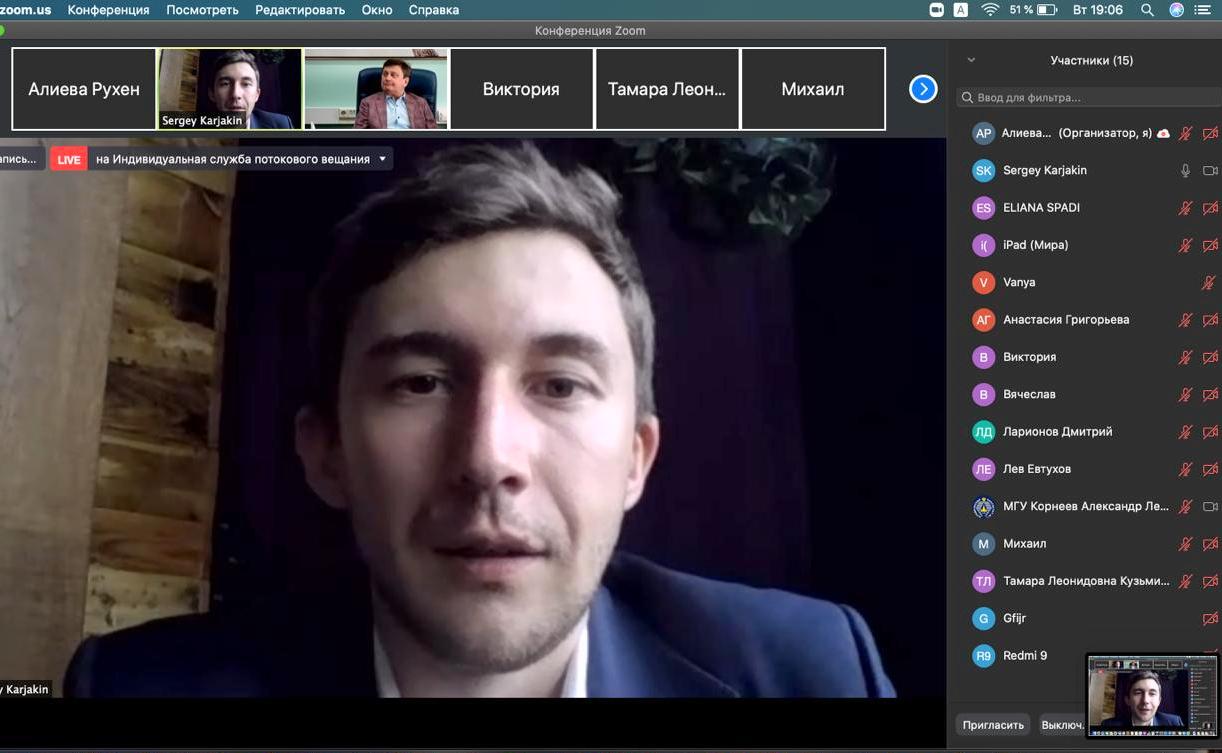The image size is (1222, 753).
Task: Click Sergey Karjakin's microphone icon
Action: coord(1185,171)
